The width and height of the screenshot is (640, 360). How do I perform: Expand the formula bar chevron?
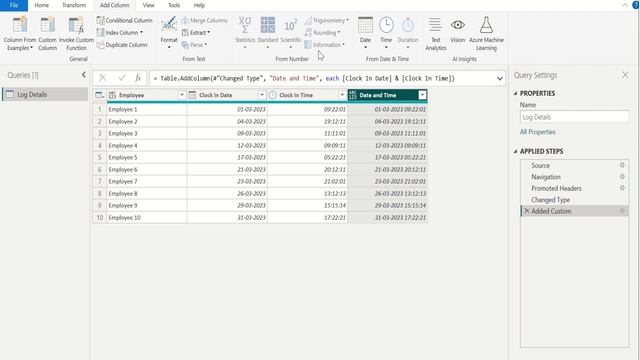pyautogui.click(x=500, y=78)
